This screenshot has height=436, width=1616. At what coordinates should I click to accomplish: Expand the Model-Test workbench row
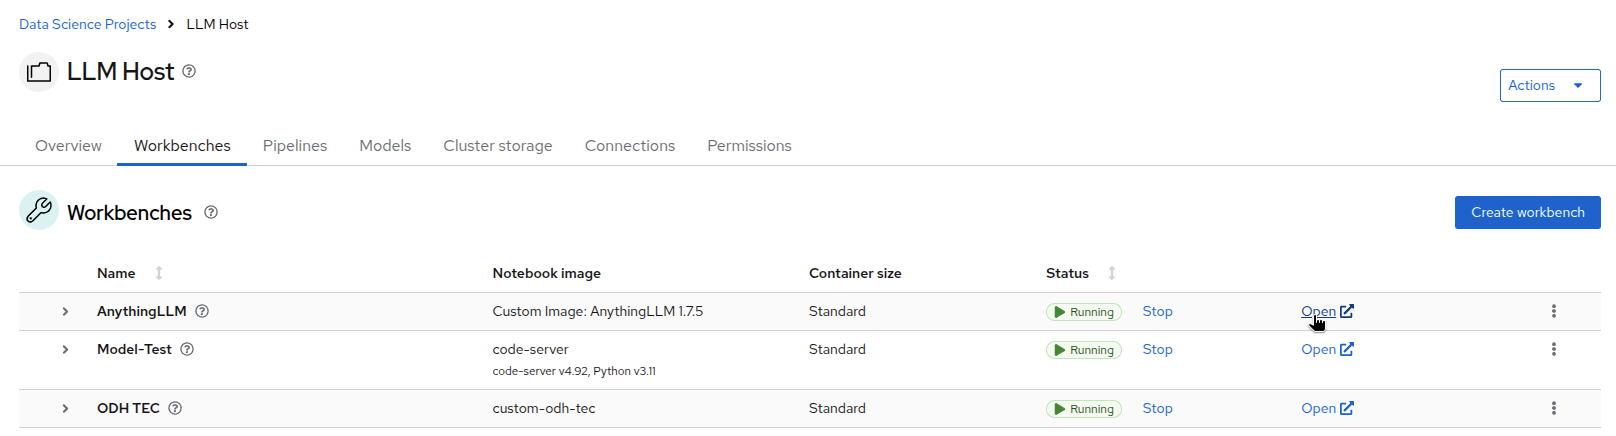[65, 349]
